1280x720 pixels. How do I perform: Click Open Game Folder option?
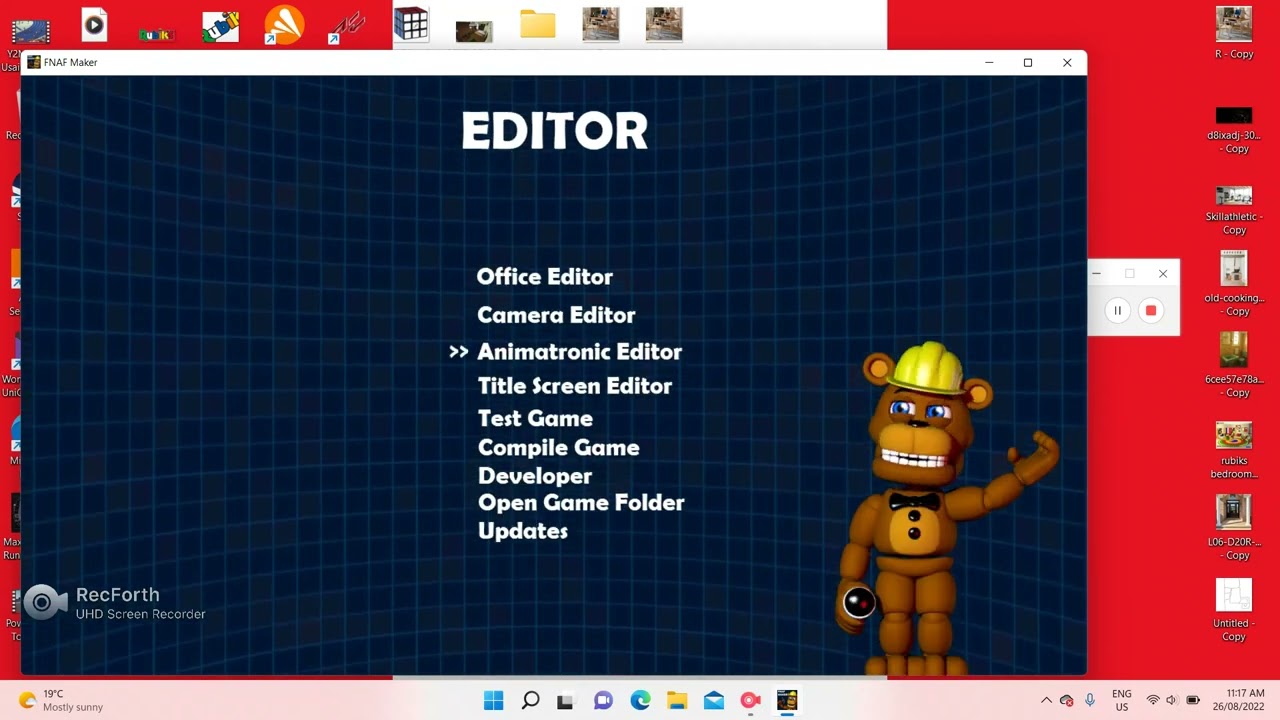coord(581,503)
